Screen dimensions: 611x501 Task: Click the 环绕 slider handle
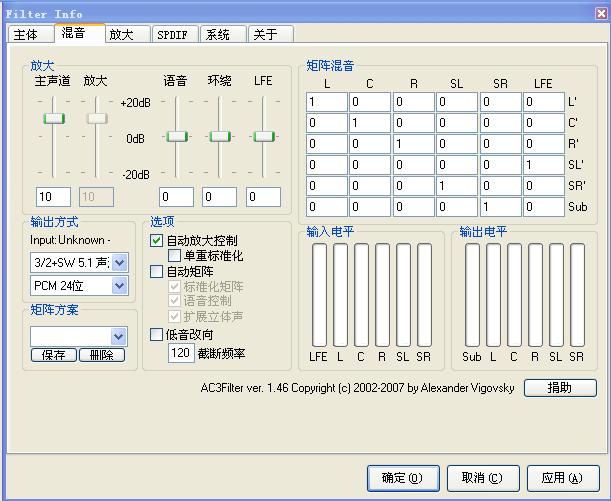click(x=220, y=136)
